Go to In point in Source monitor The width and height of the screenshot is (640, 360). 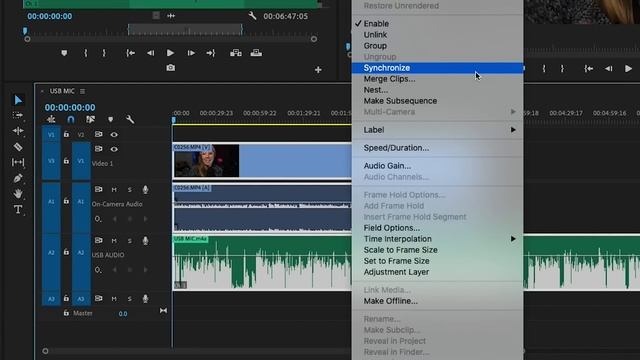[x=131, y=53]
